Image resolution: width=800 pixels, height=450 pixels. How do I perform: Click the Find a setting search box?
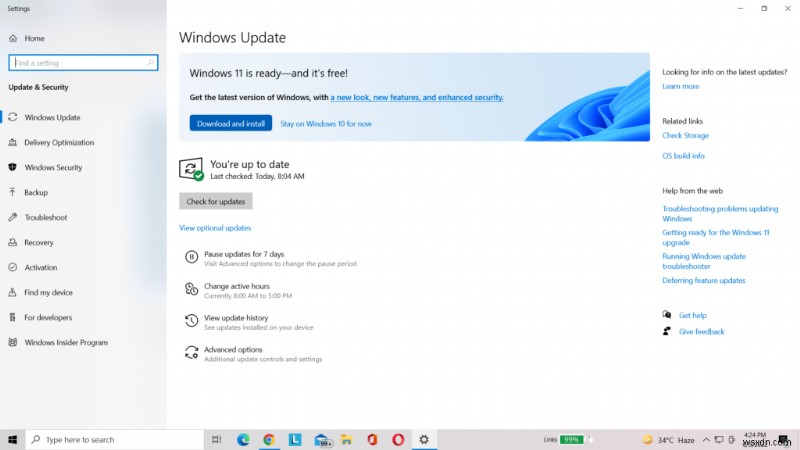tap(83, 63)
